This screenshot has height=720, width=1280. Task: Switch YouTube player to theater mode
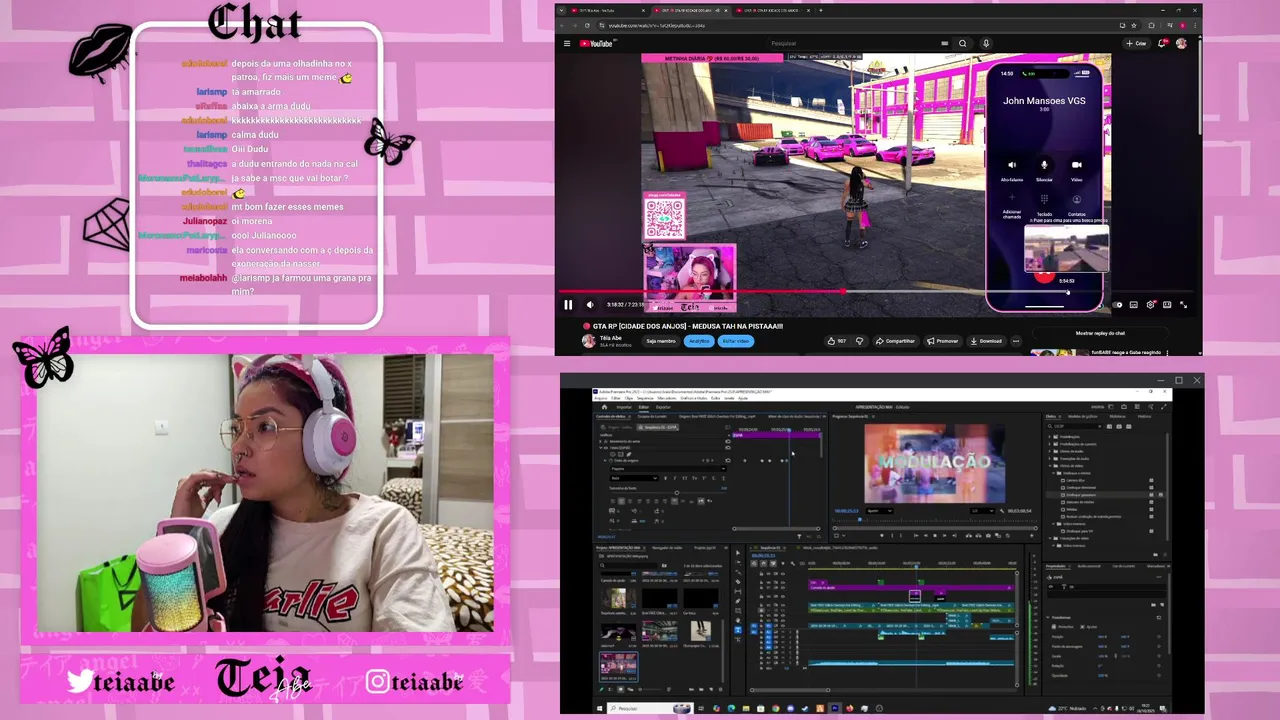[1167, 305]
